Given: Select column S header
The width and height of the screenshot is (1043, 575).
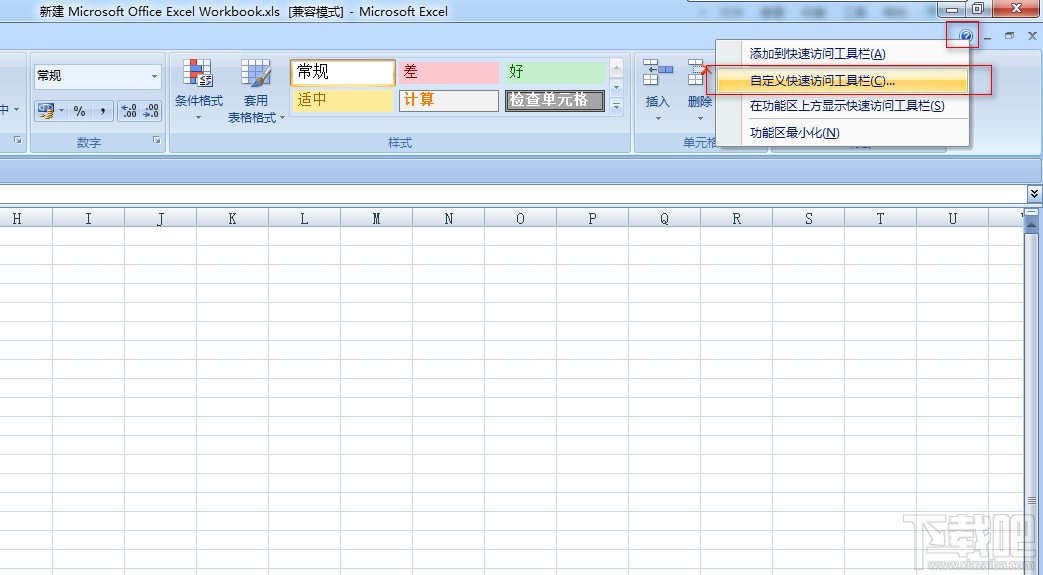Looking at the screenshot, I should (808, 218).
